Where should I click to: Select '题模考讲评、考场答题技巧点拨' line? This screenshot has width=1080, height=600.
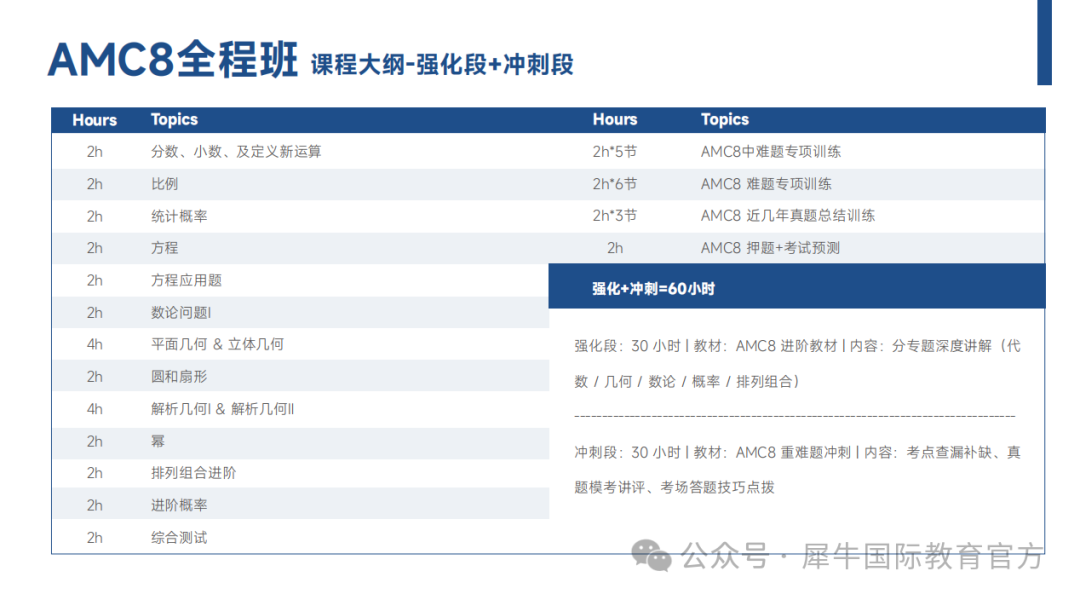tap(674, 488)
